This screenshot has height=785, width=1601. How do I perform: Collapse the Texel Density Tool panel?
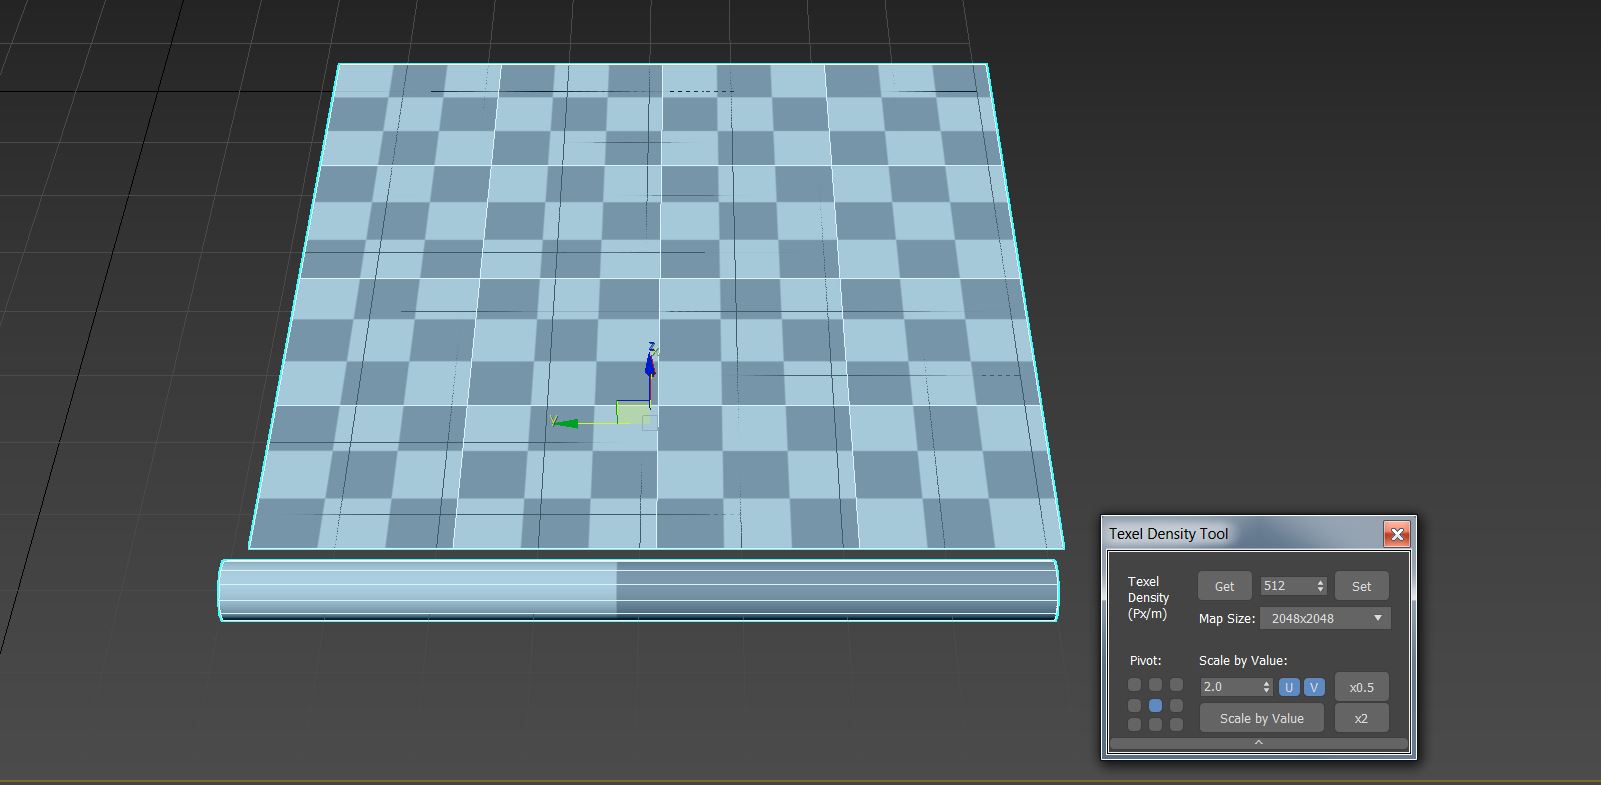tap(1258, 743)
